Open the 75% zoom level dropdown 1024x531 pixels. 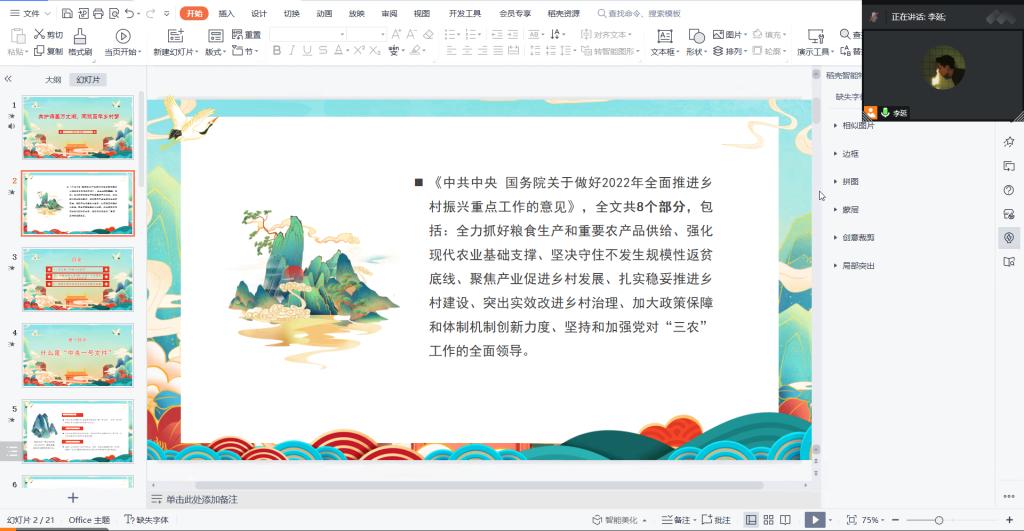pyautogui.click(x=873, y=520)
